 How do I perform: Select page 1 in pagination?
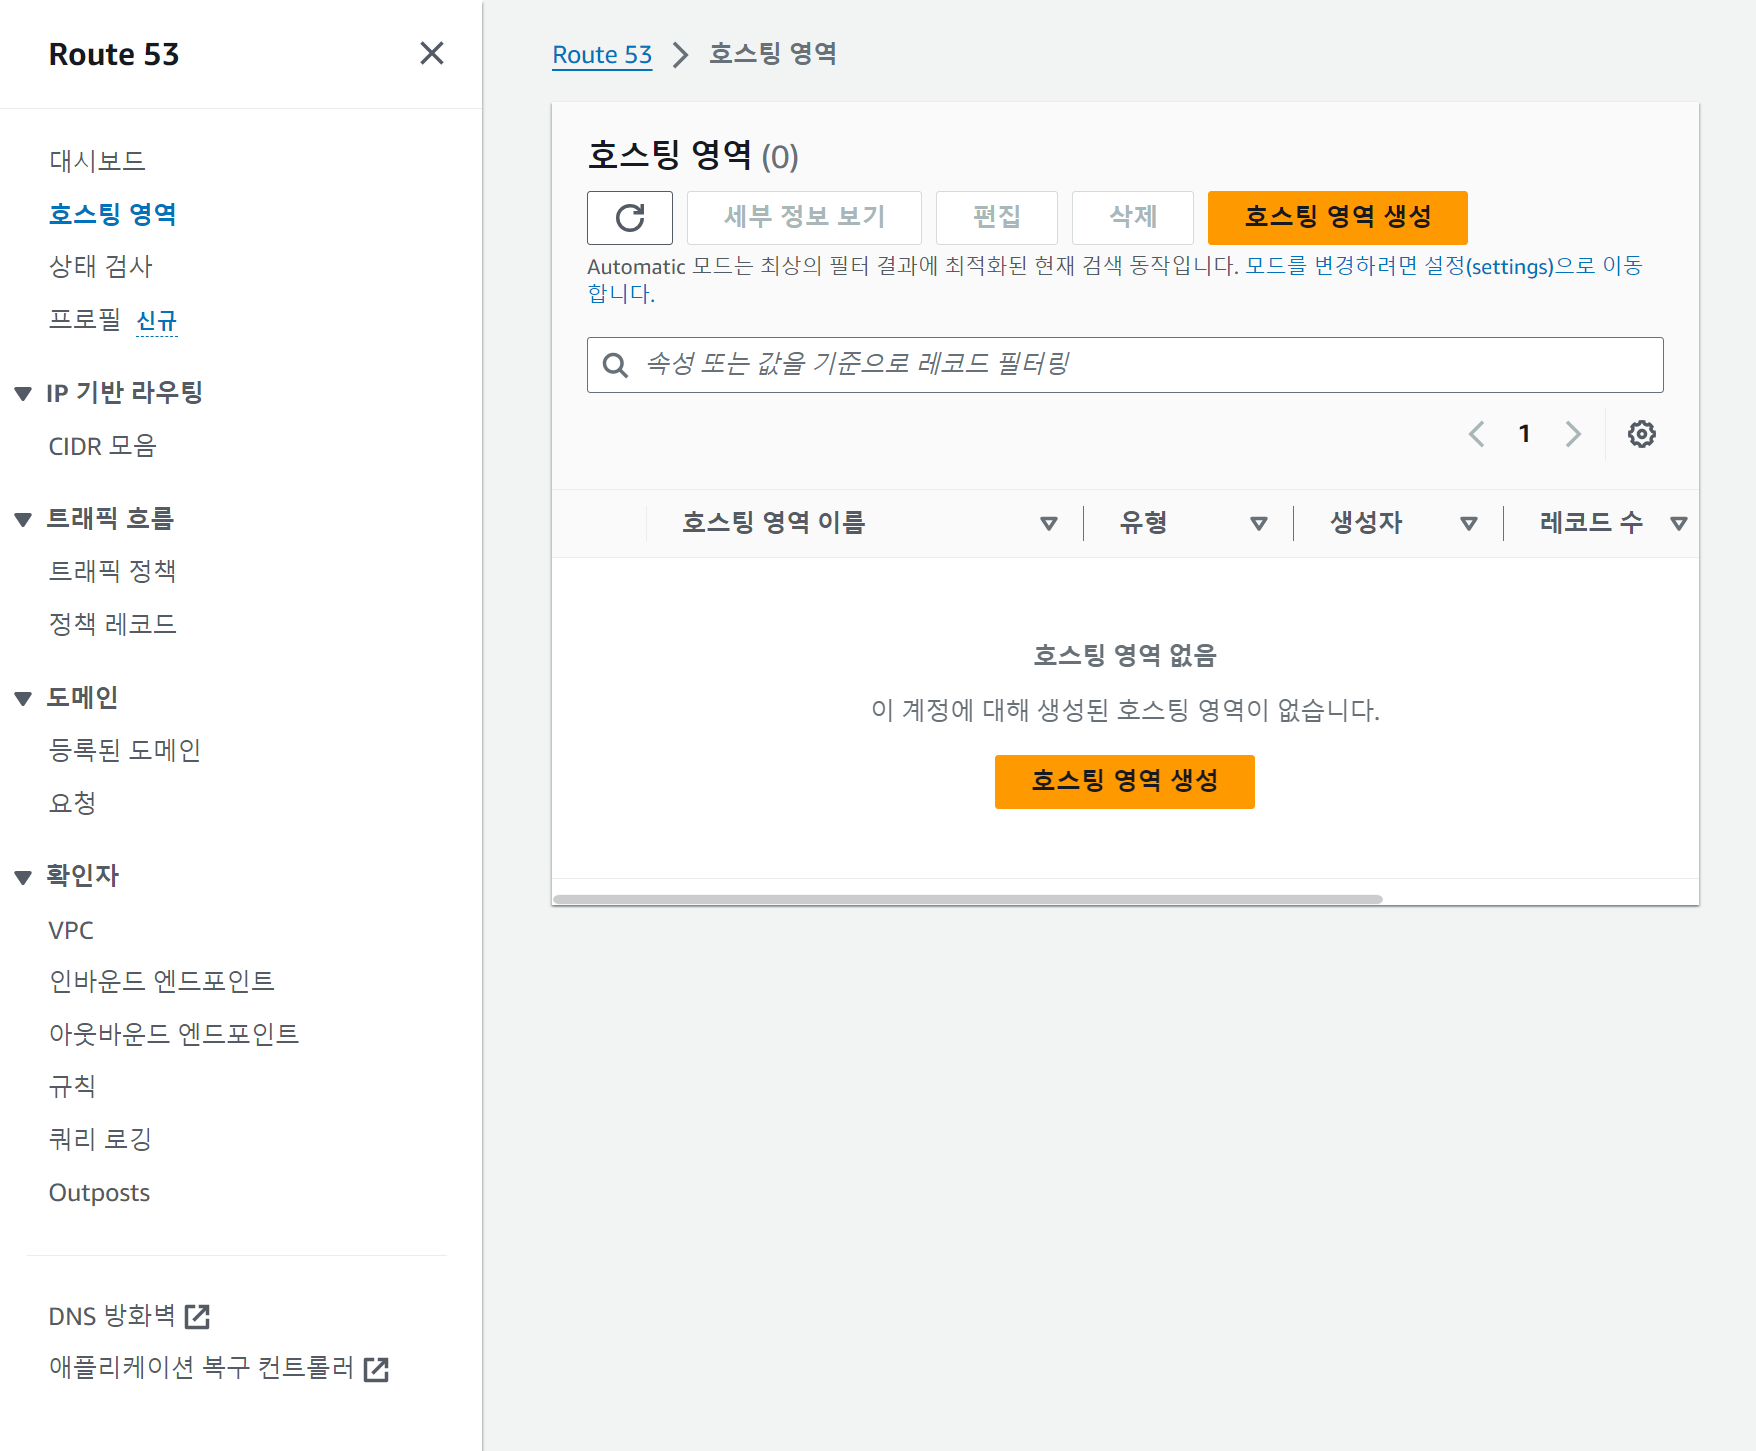point(1524,434)
